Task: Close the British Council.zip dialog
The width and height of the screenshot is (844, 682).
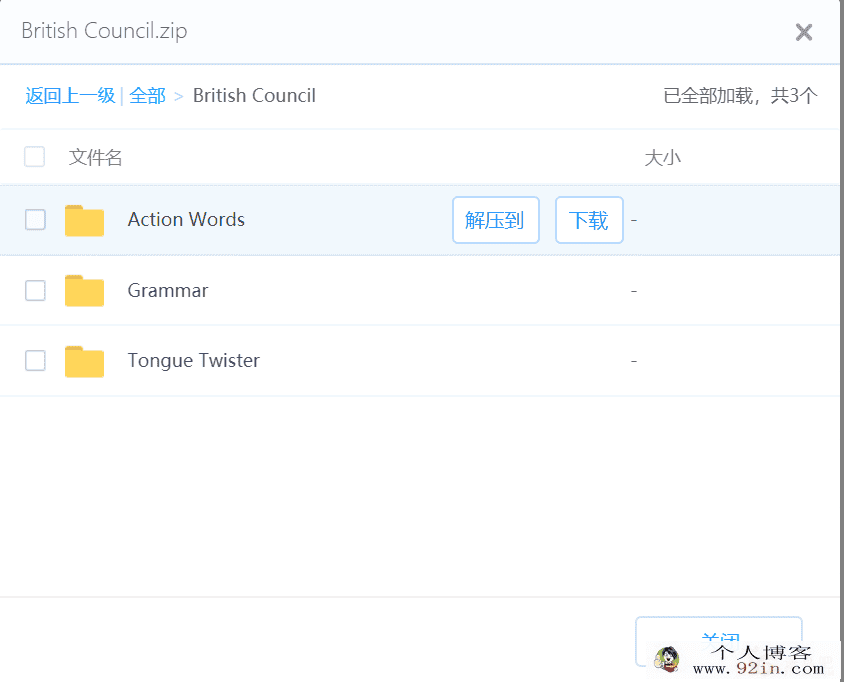Action: tap(804, 32)
